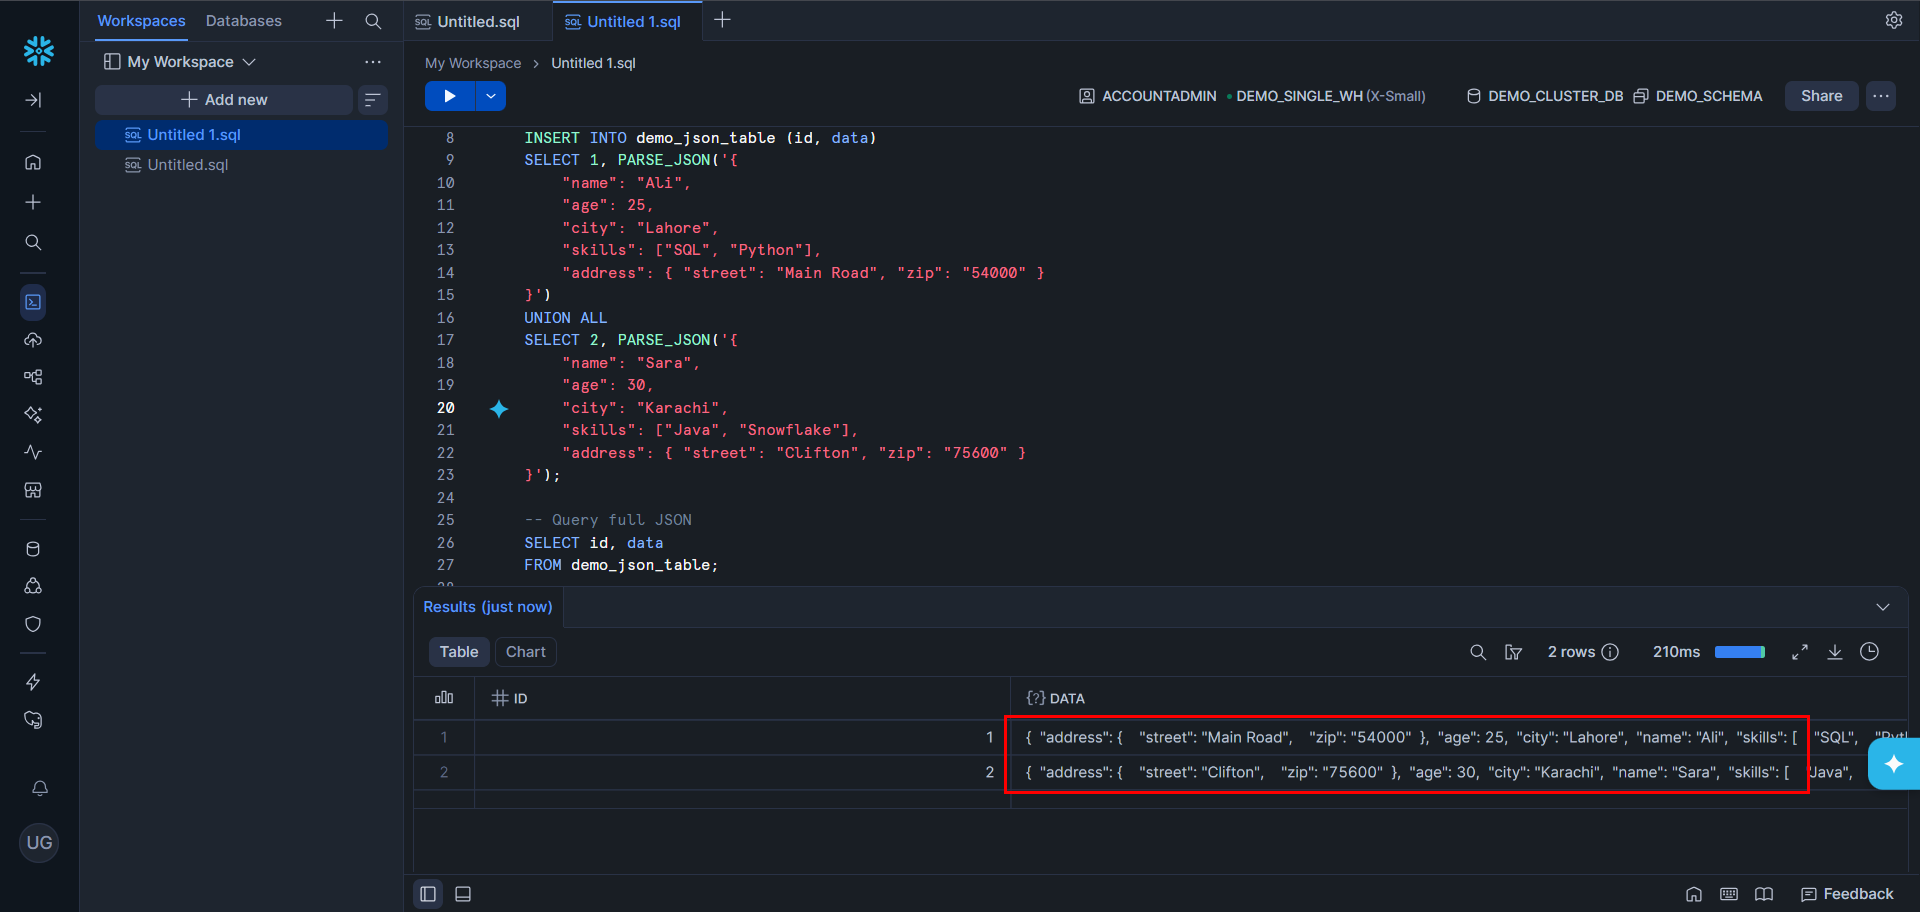Open the lightning bolt icon in sidebar
The image size is (1920, 912).
[x=33, y=682]
